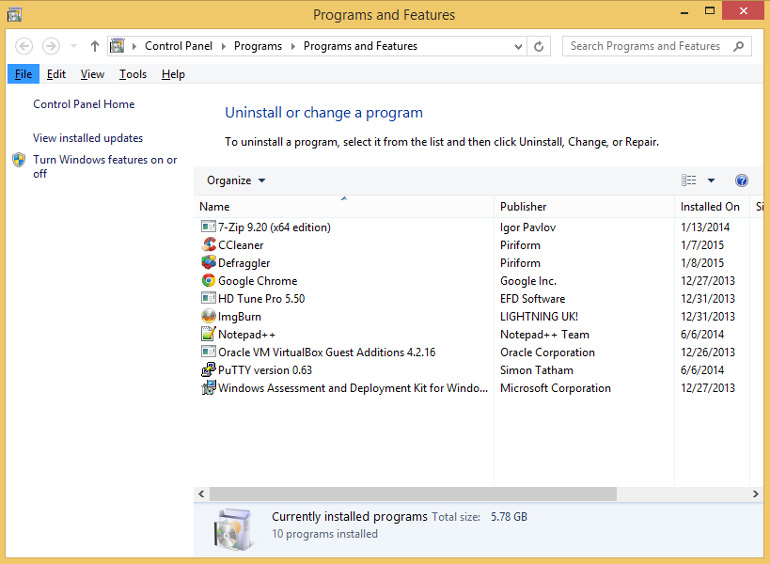The width and height of the screenshot is (770, 564).
Task: Sort by the Installed On column header
Action: (x=712, y=207)
